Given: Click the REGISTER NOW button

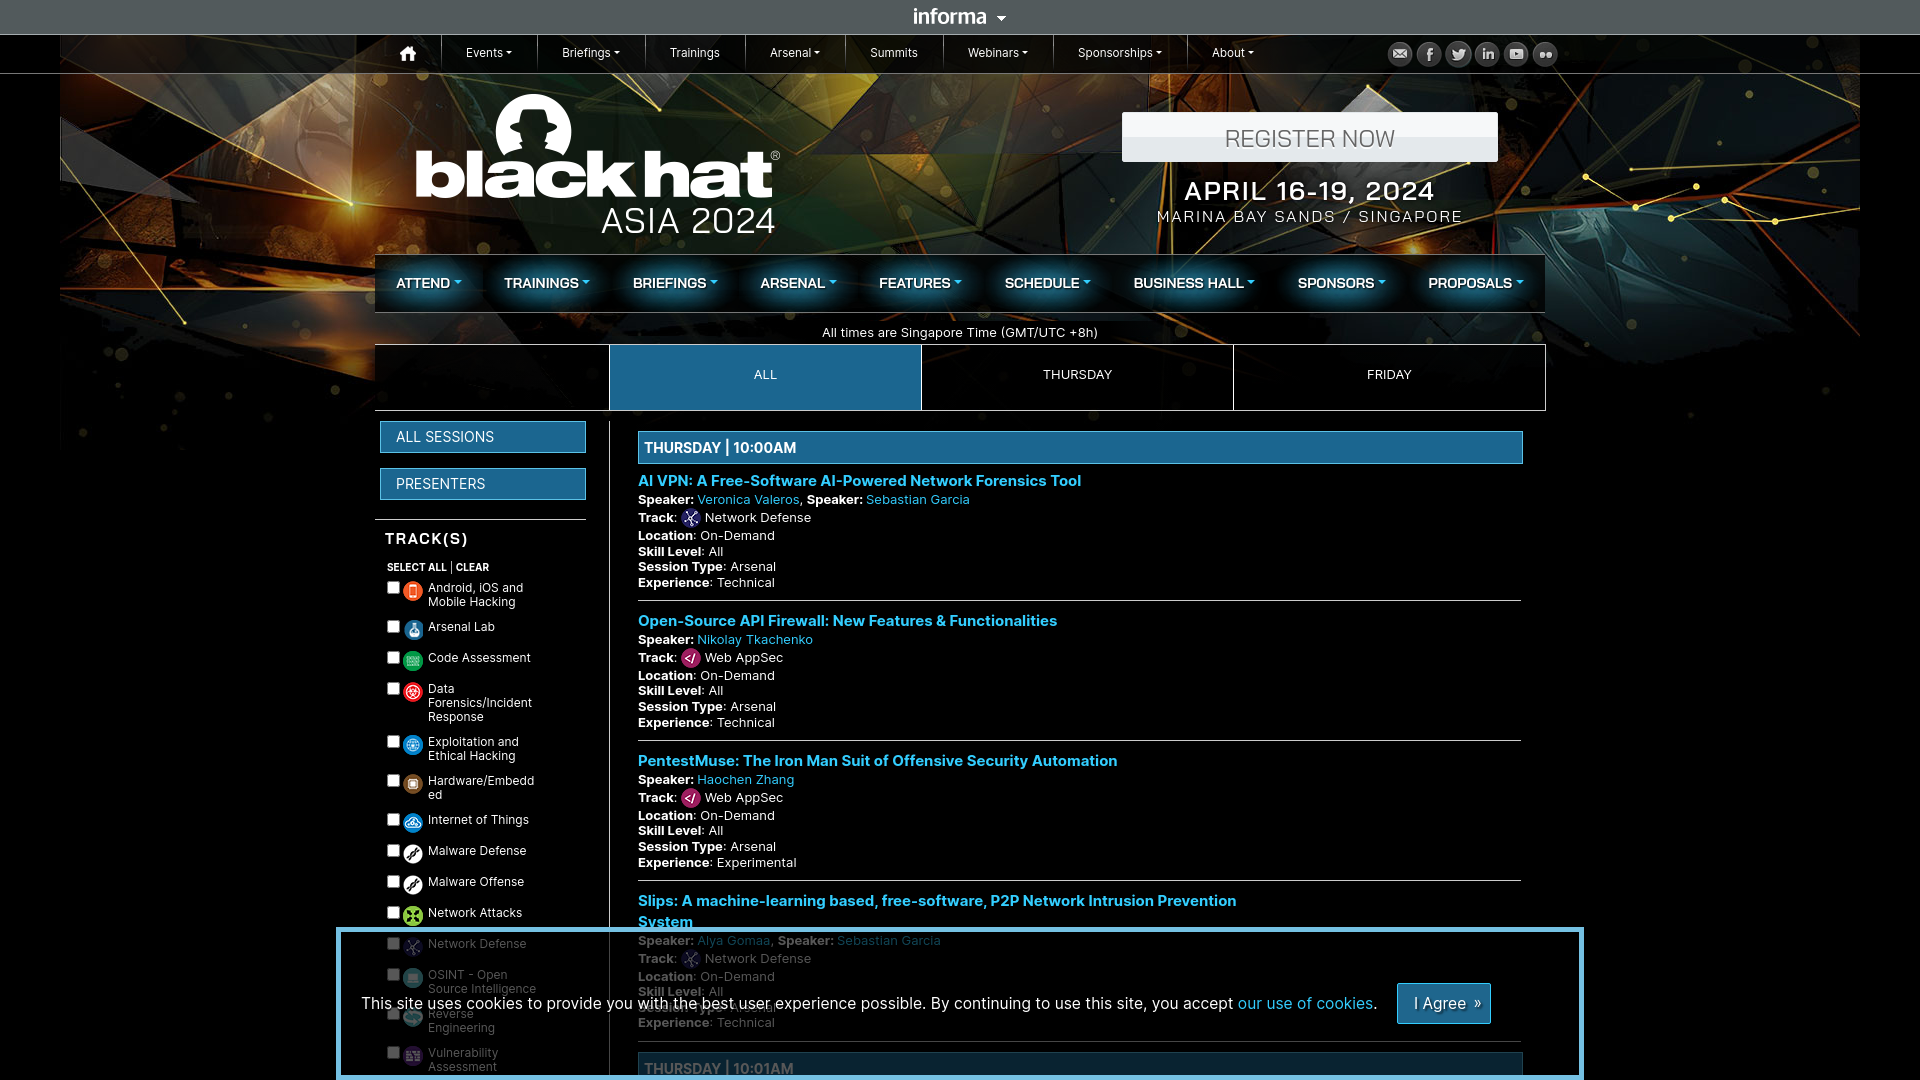Looking at the screenshot, I should (x=1309, y=137).
